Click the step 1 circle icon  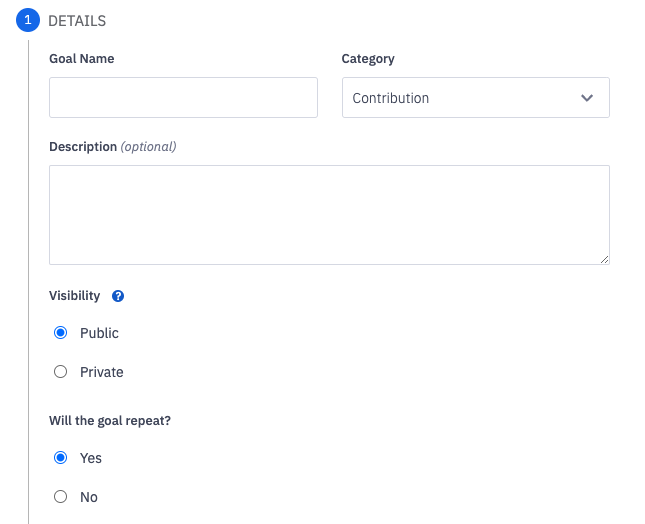coord(29,20)
